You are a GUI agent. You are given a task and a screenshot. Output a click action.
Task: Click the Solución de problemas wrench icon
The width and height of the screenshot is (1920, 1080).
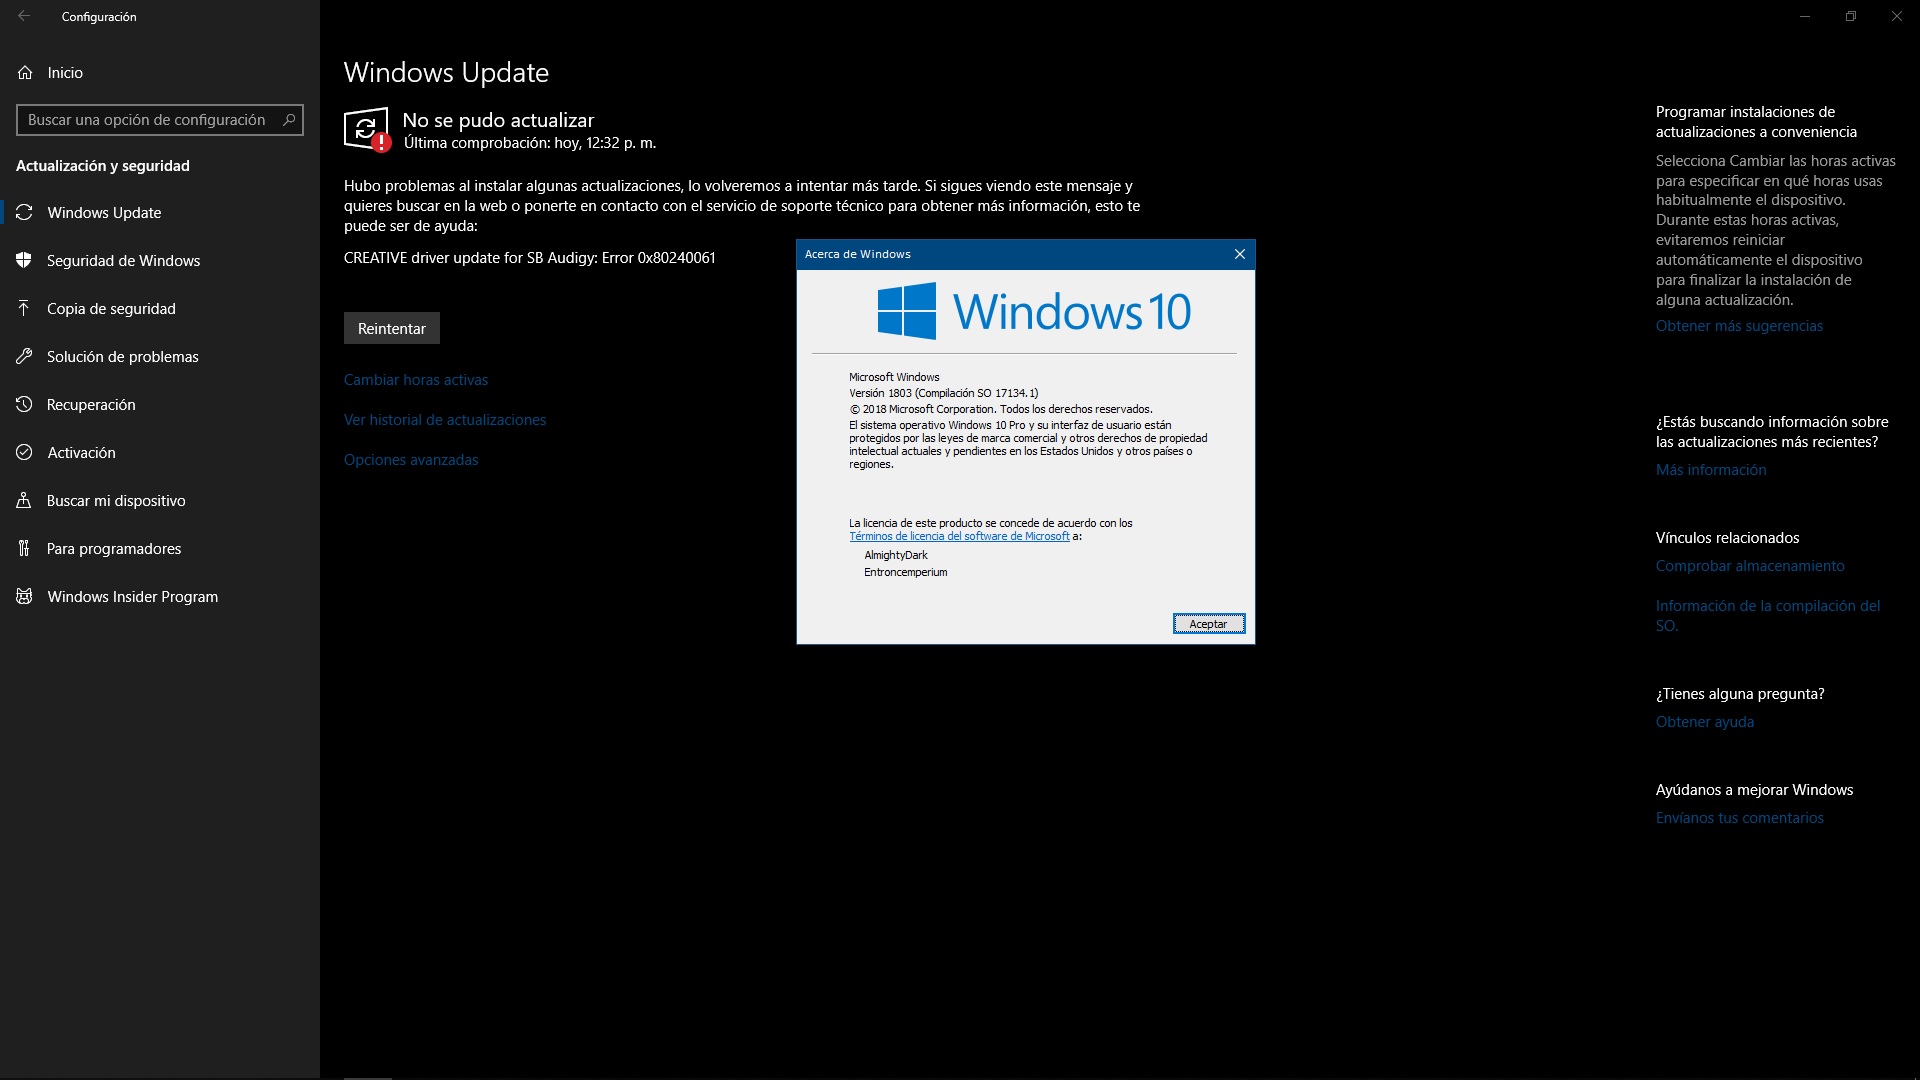pos(25,356)
